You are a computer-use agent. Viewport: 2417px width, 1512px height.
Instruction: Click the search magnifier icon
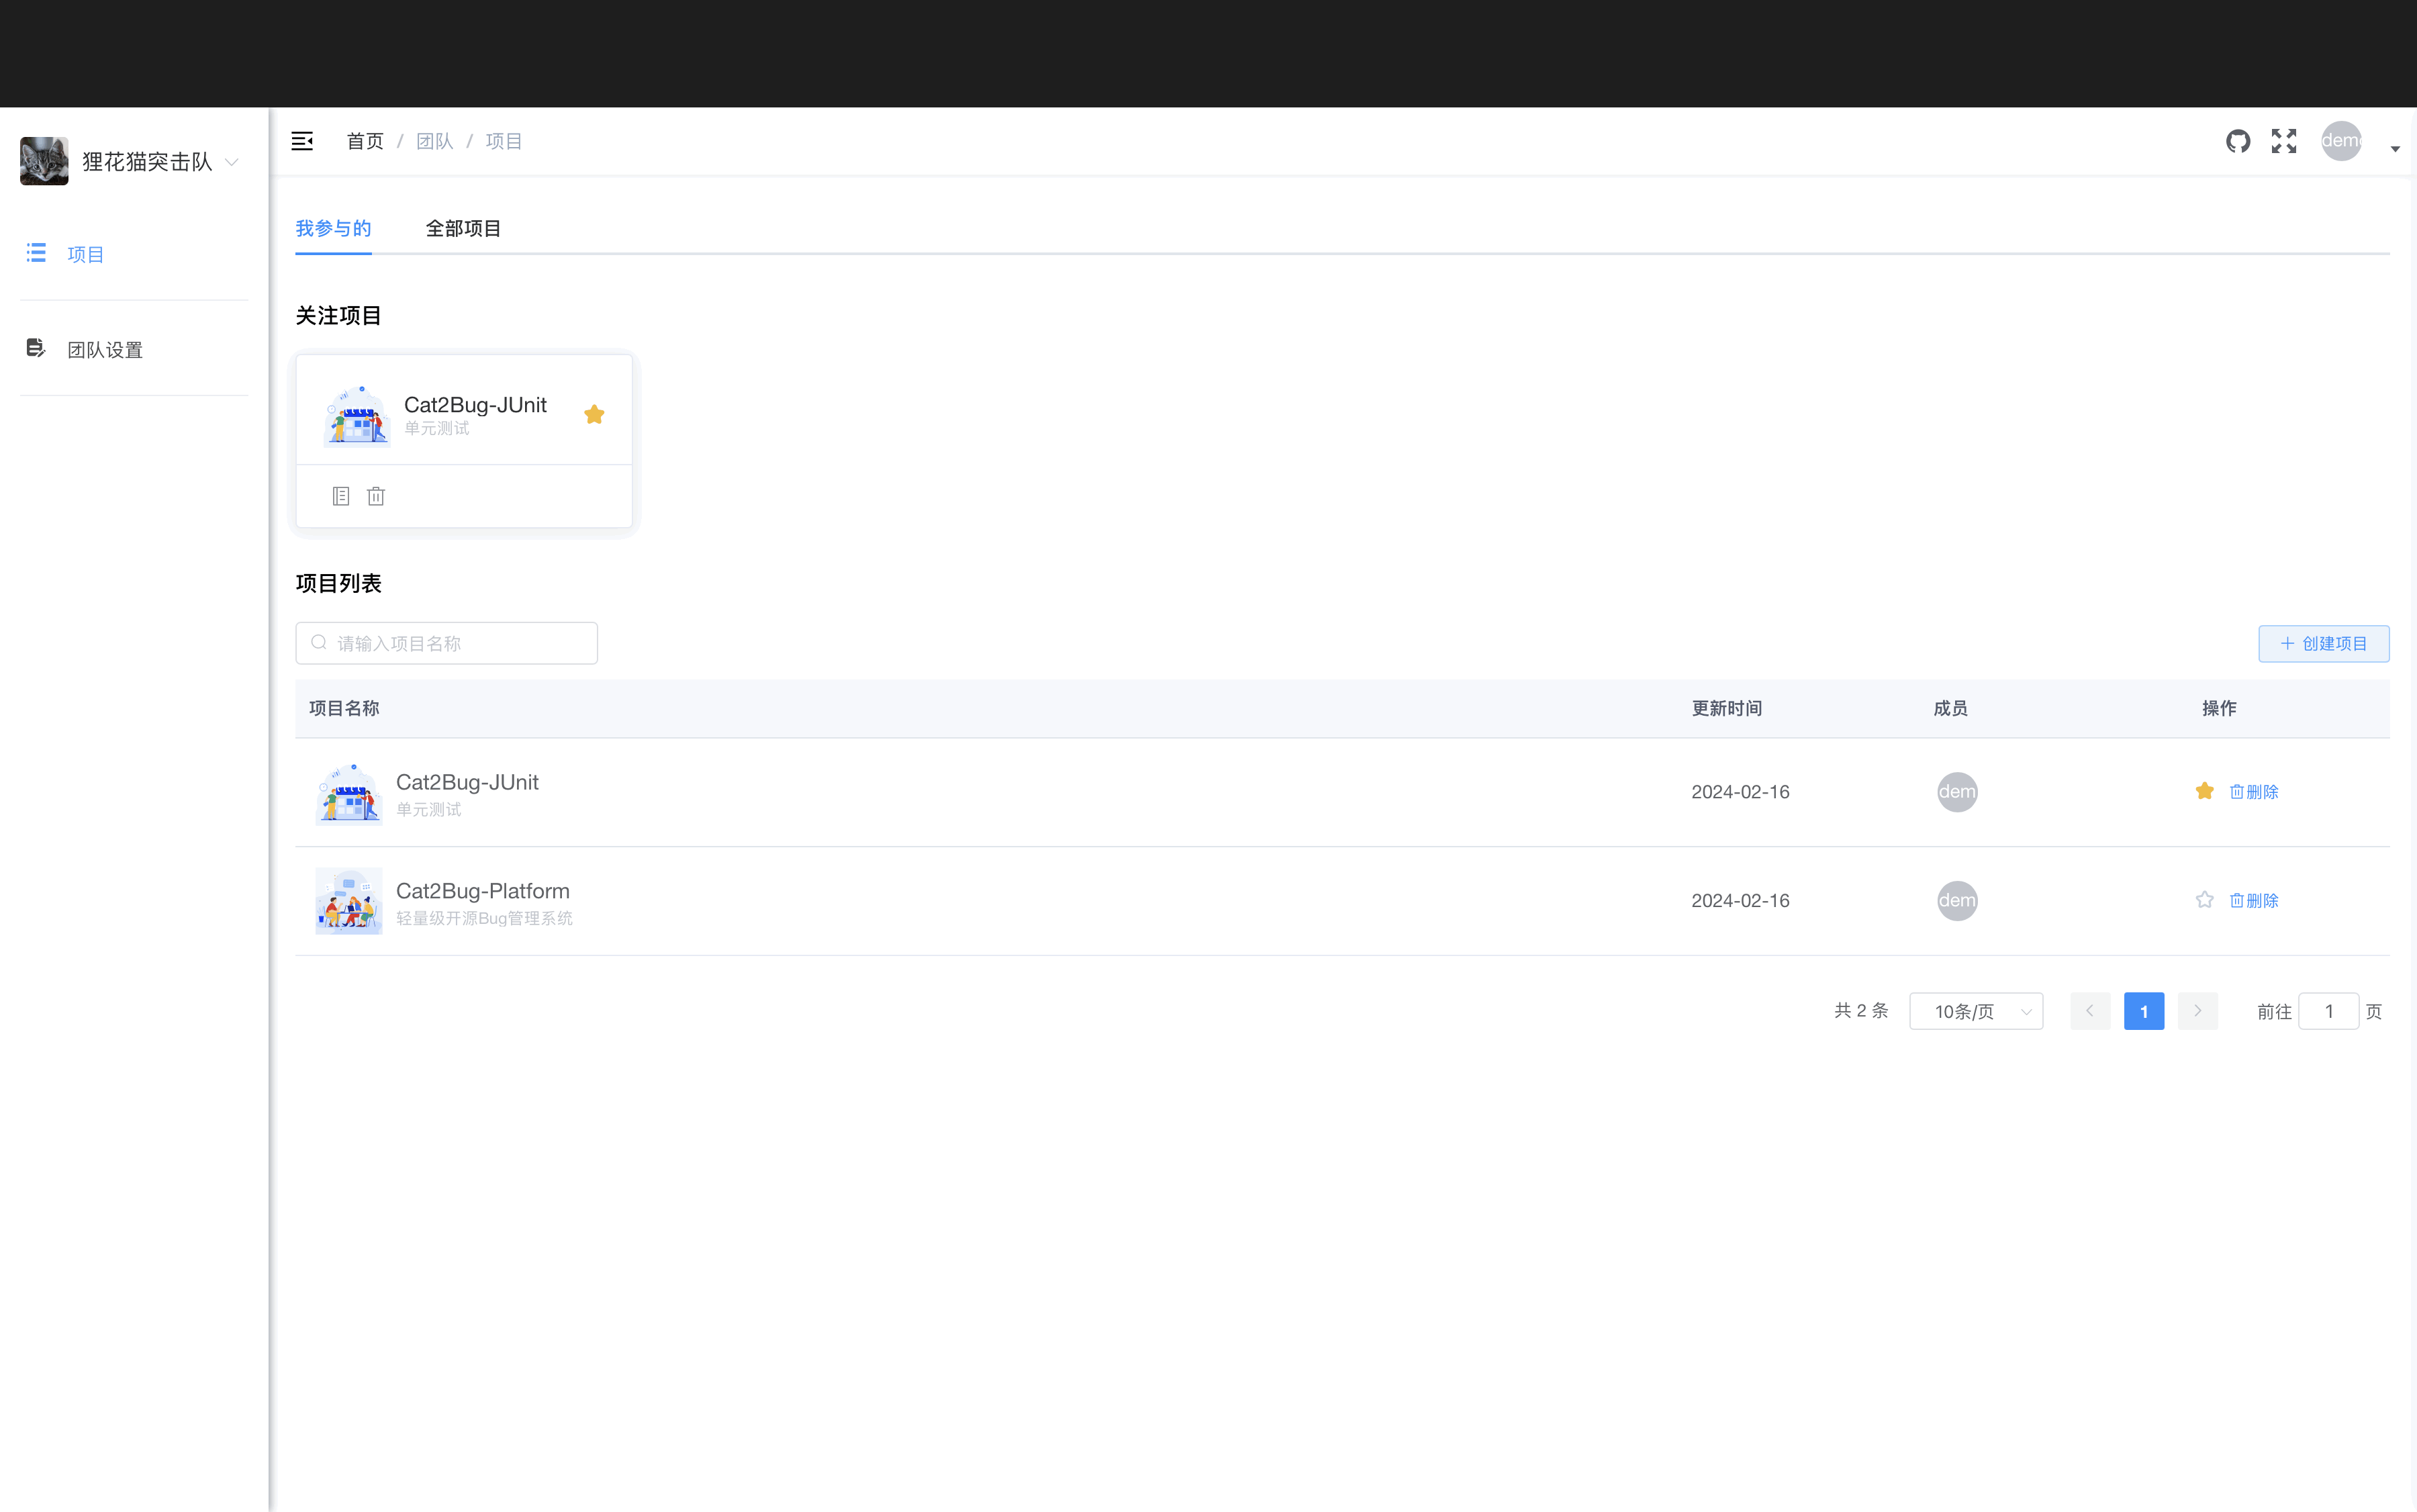(x=319, y=643)
